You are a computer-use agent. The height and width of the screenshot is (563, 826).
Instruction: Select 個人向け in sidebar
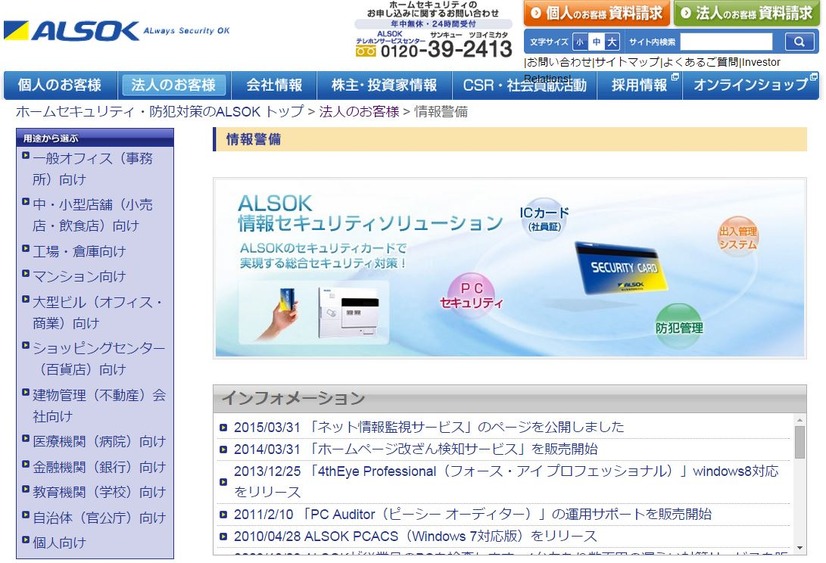tap(59, 542)
